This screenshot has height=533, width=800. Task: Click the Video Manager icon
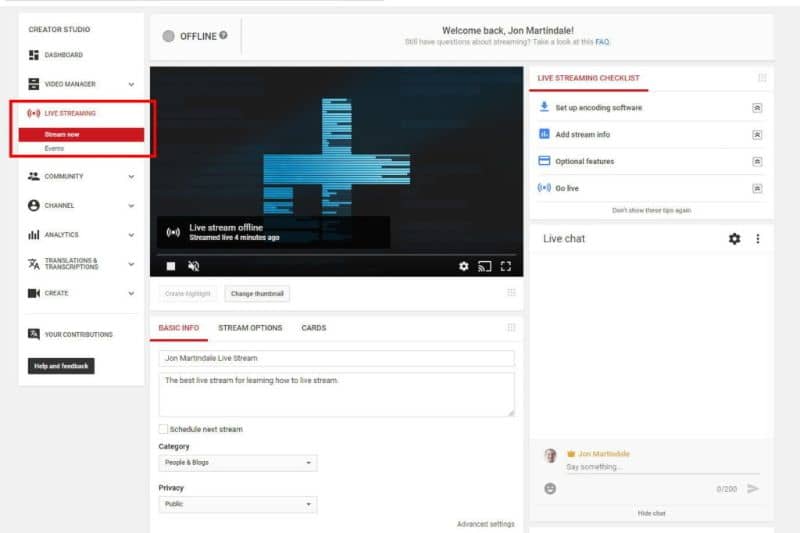point(34,84)
